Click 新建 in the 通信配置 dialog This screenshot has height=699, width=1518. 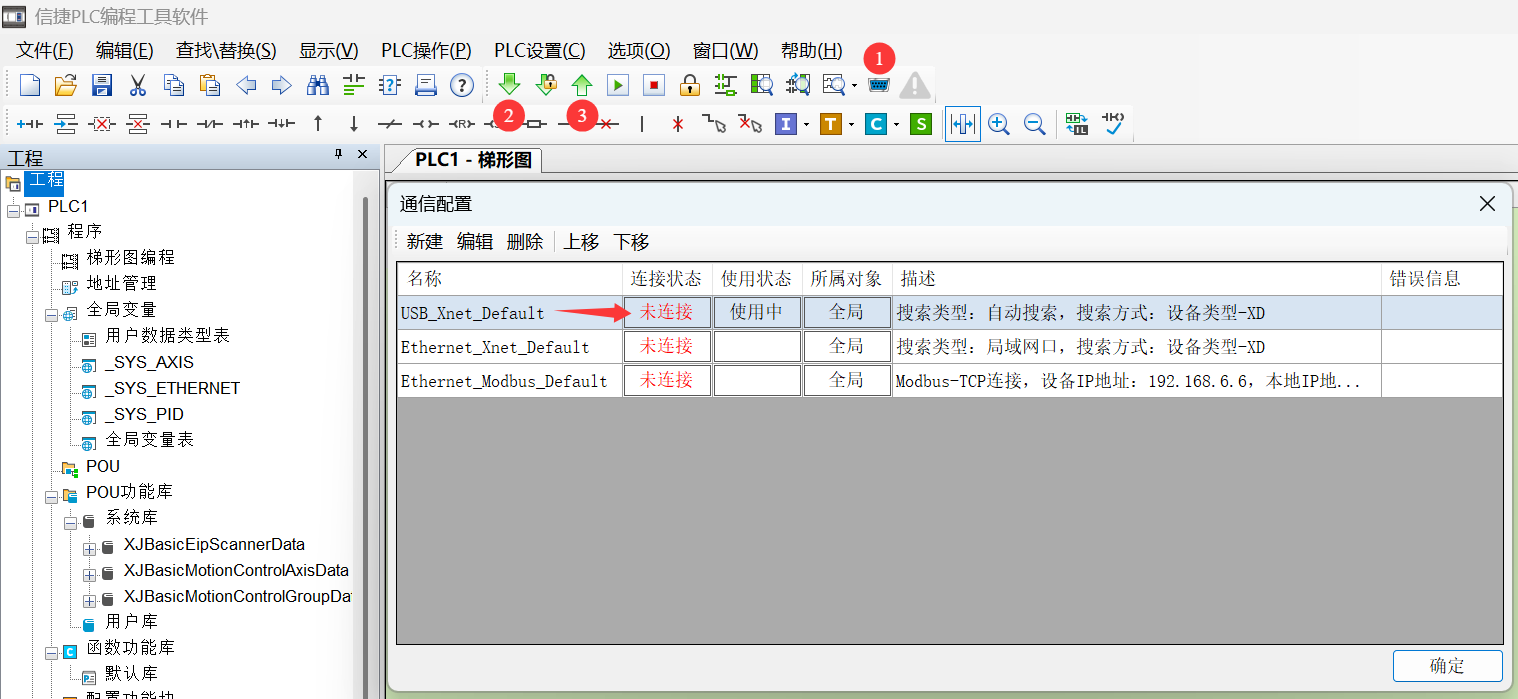[424, 242]
